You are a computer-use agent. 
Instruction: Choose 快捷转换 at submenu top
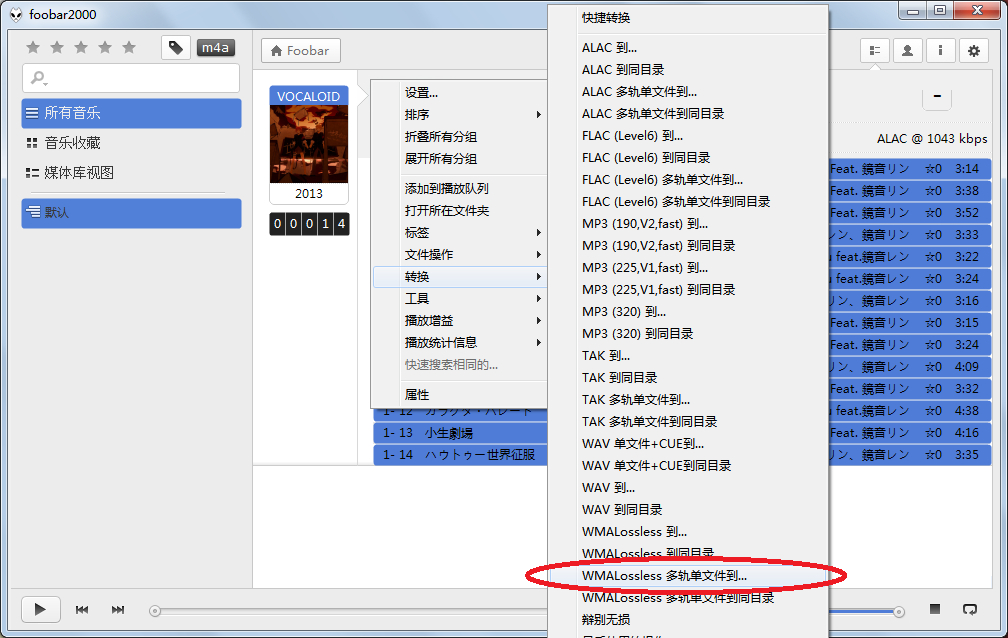(x=688, y=18)
